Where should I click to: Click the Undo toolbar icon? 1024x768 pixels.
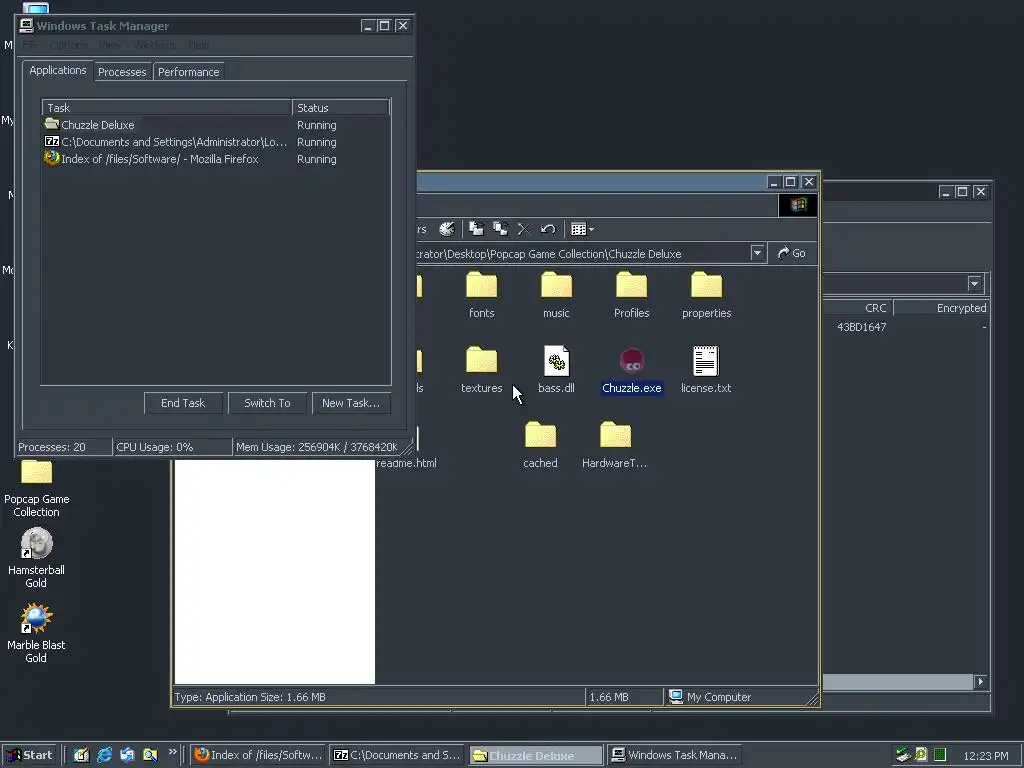[548, 229]
